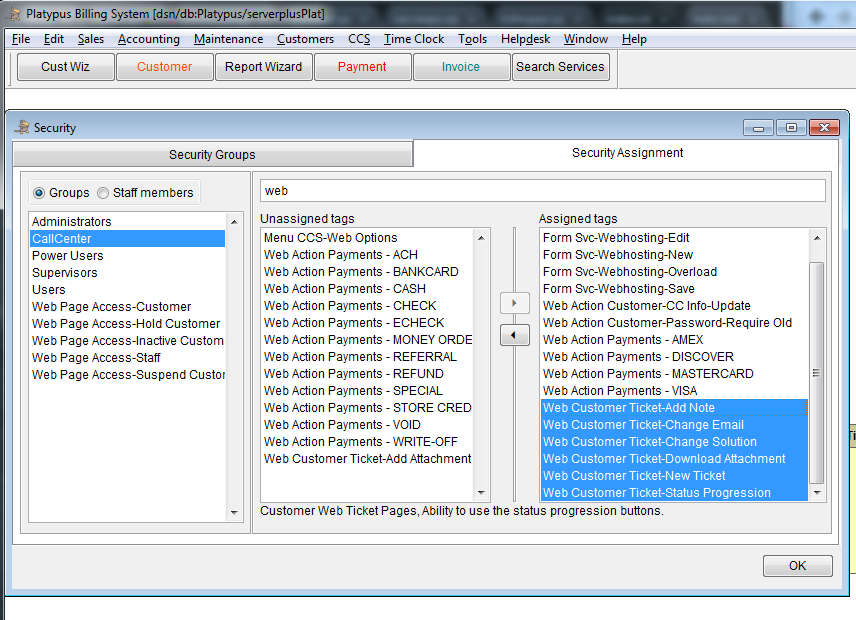Viewport: 856px width, 620px height.
Task: Open the Helpdesk menu
Action: [x=525, y=39]
